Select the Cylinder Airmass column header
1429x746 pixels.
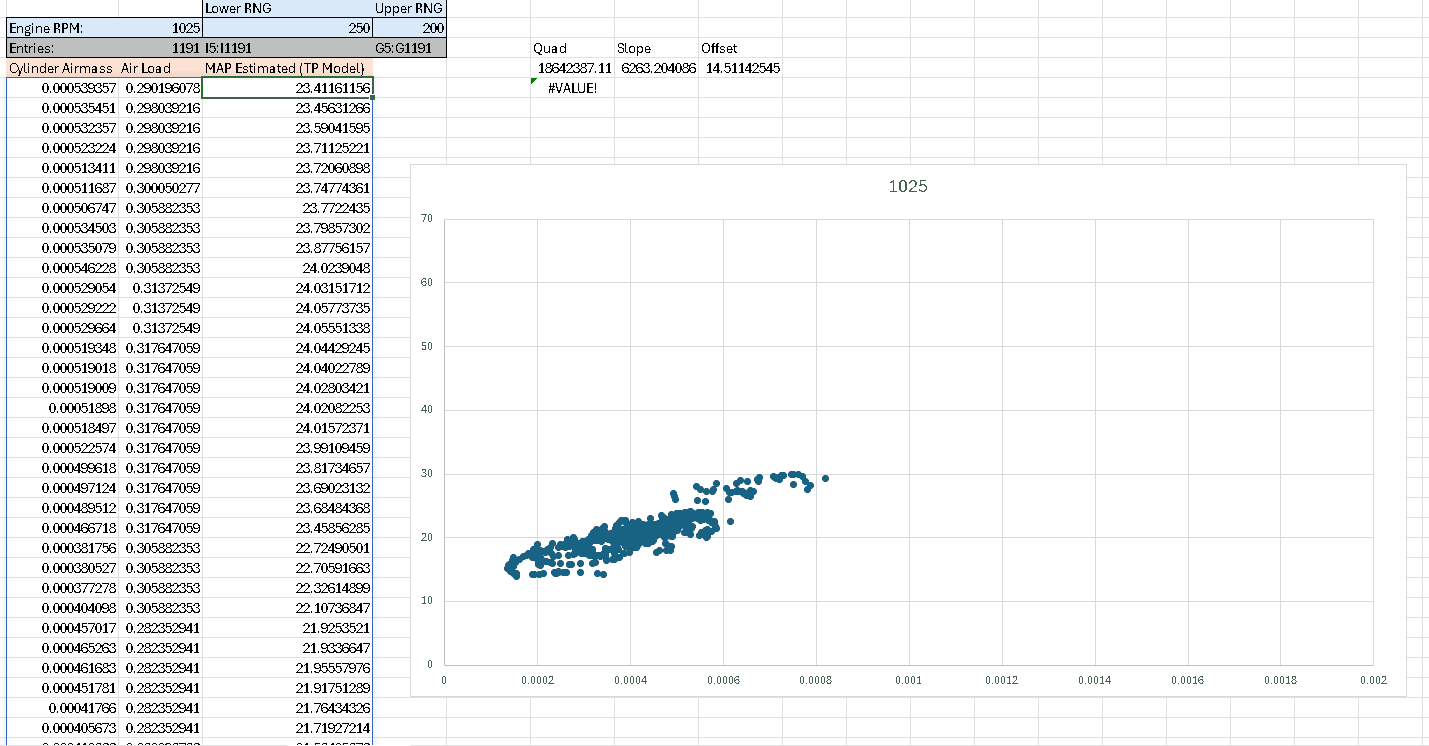(61, 68)
